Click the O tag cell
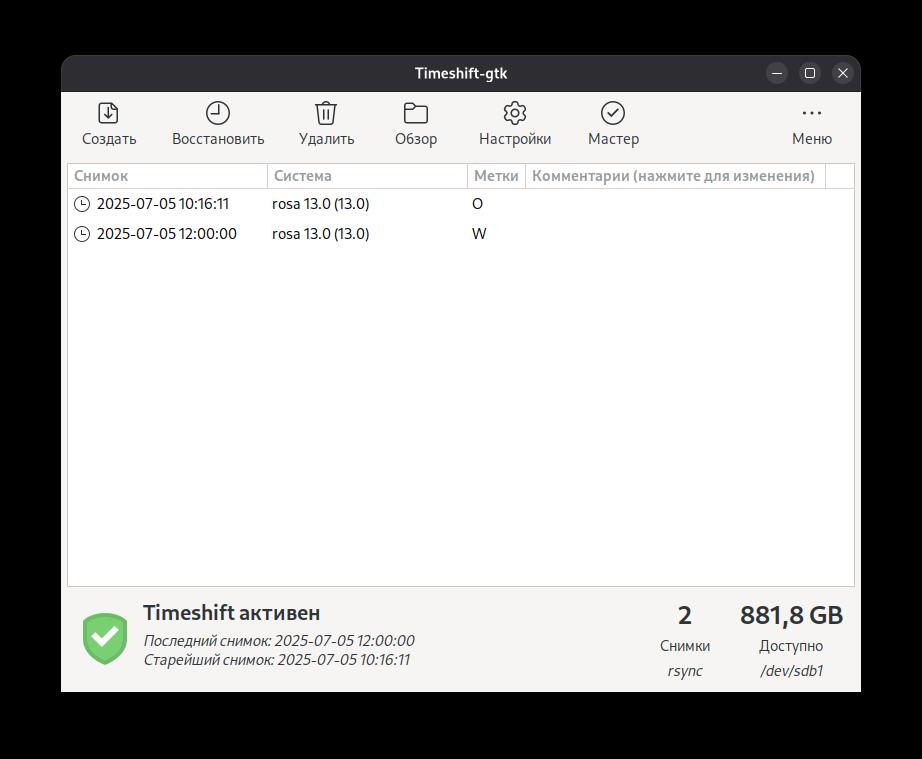The height and width of the screenshot is (759, 922). pos(477,204)
